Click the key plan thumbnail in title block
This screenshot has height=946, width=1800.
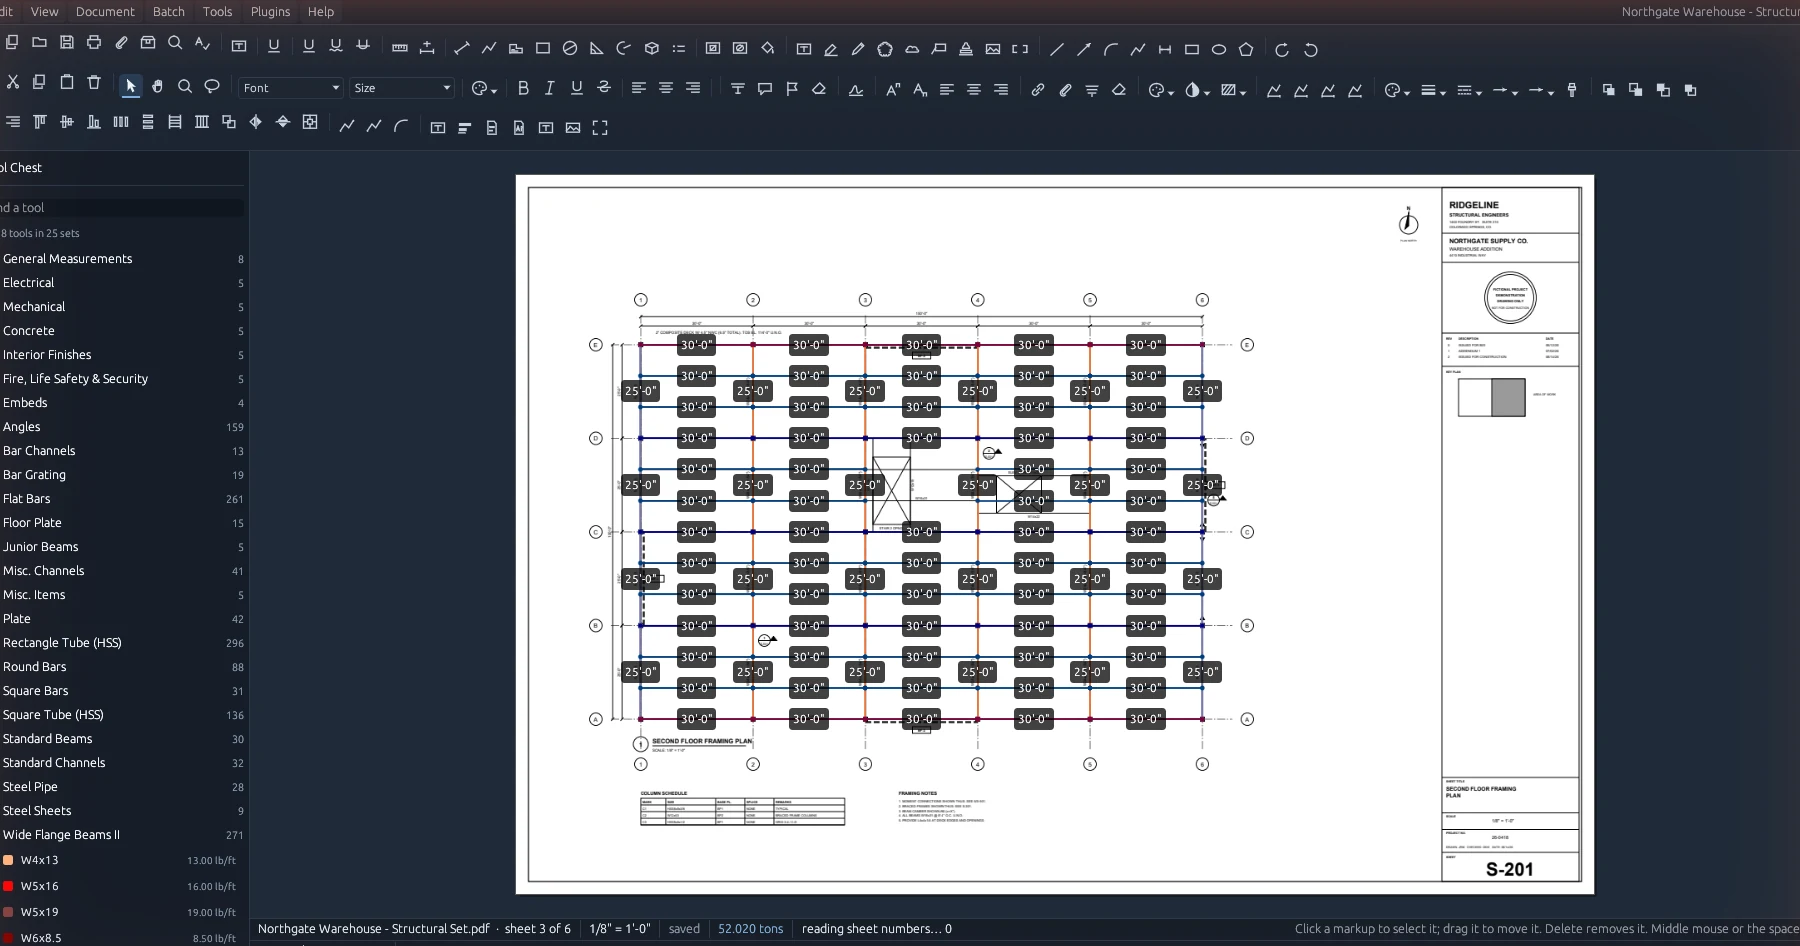pyautogui.click(x=1491, y=397)
